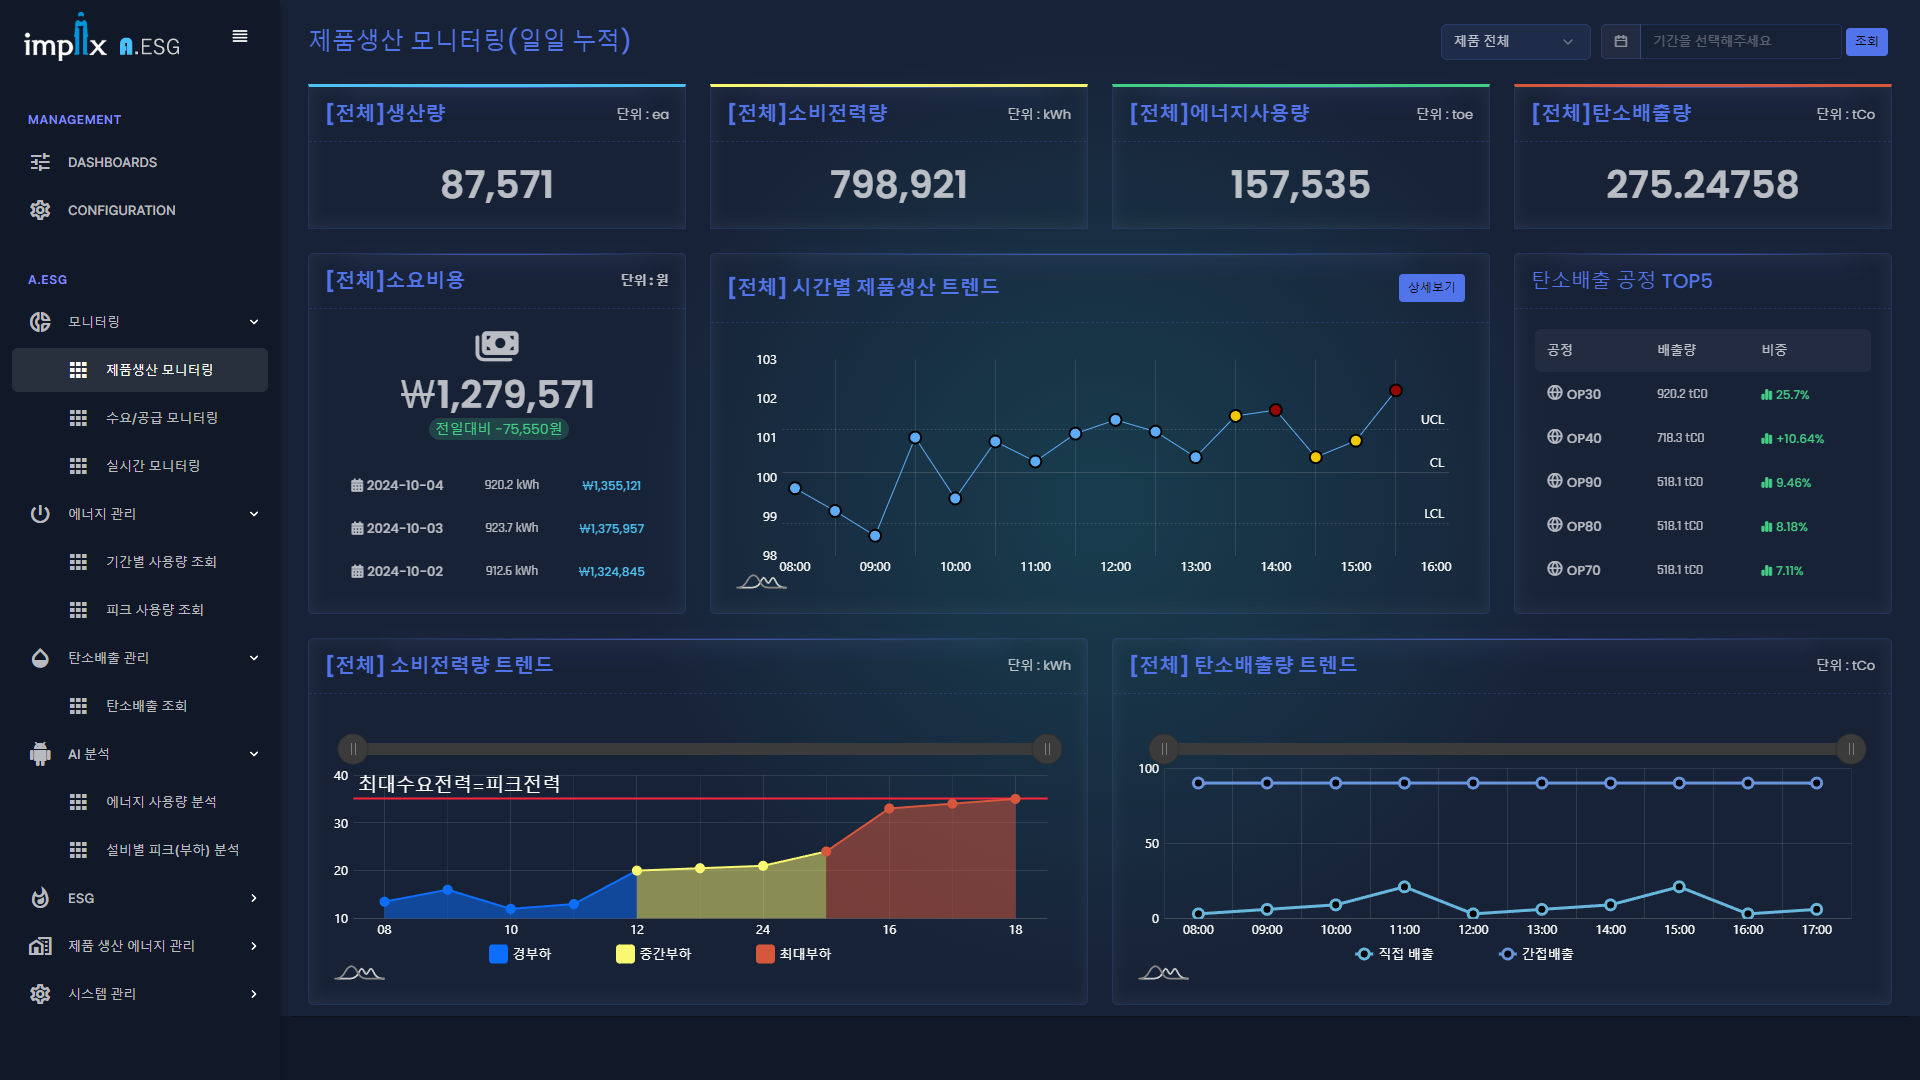Toggle the 간접배출 legend series

(x=1536, y=954)
